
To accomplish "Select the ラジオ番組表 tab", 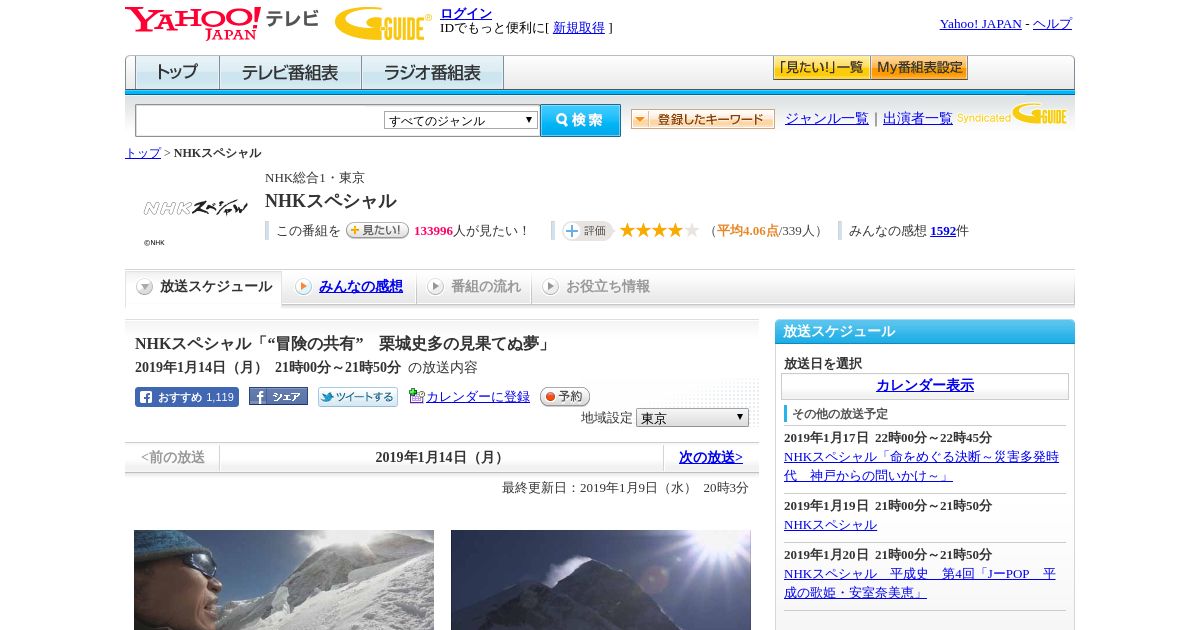I will click(432, 73).
